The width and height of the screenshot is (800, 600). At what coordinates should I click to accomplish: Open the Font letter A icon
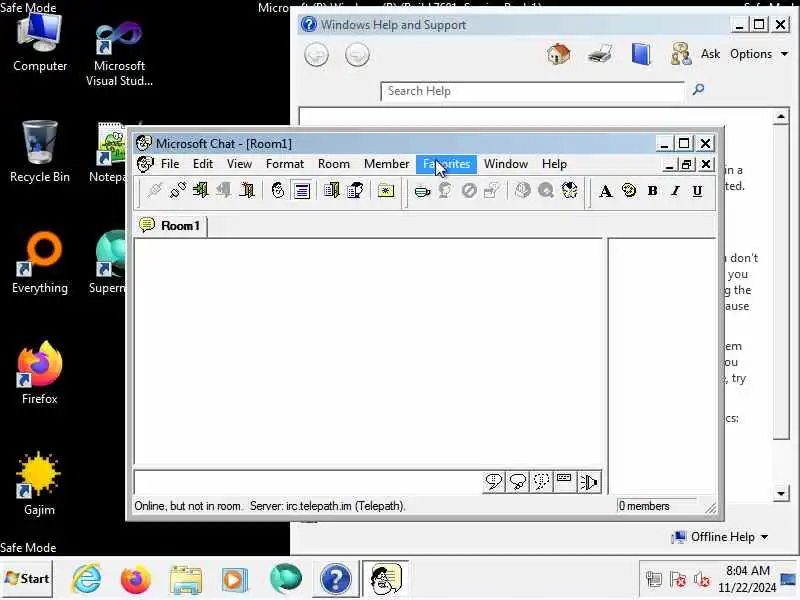pos(606,191)
